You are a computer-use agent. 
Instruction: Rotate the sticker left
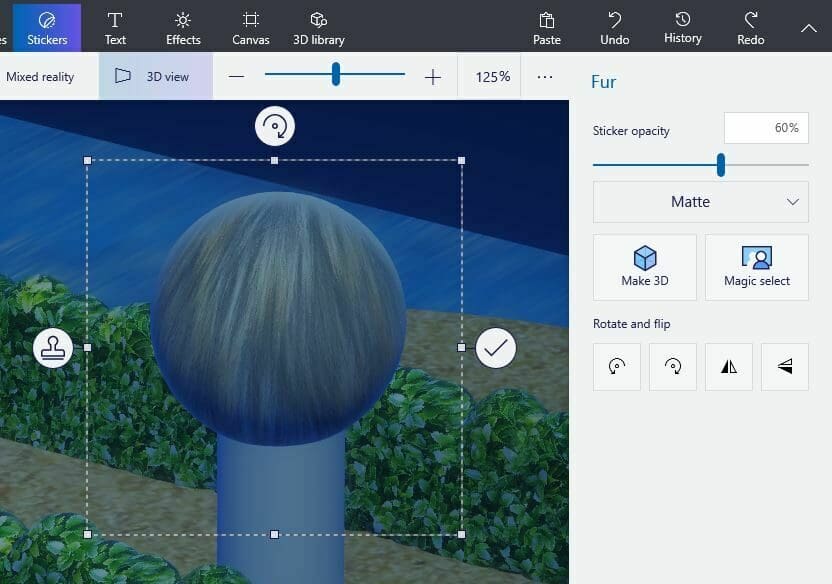[x=617, y=367]
